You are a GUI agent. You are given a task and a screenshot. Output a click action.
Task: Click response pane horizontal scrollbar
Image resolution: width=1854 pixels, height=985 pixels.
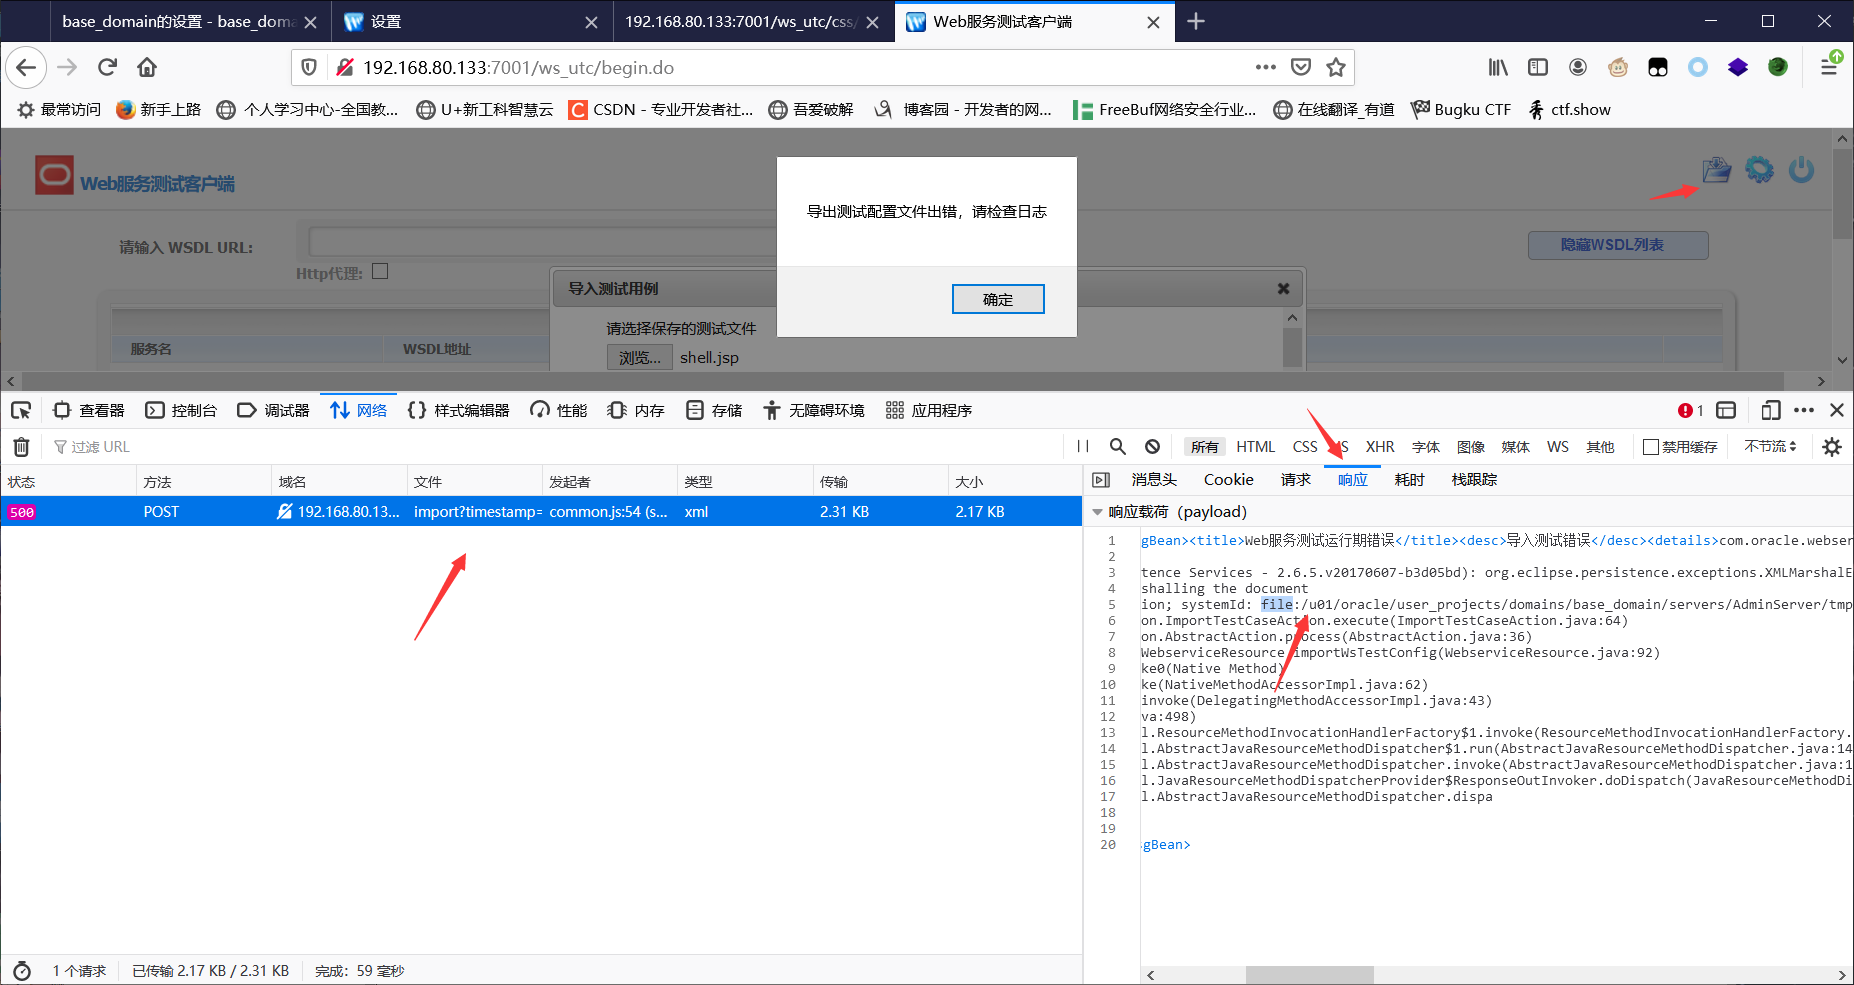tap(1309, 974)
